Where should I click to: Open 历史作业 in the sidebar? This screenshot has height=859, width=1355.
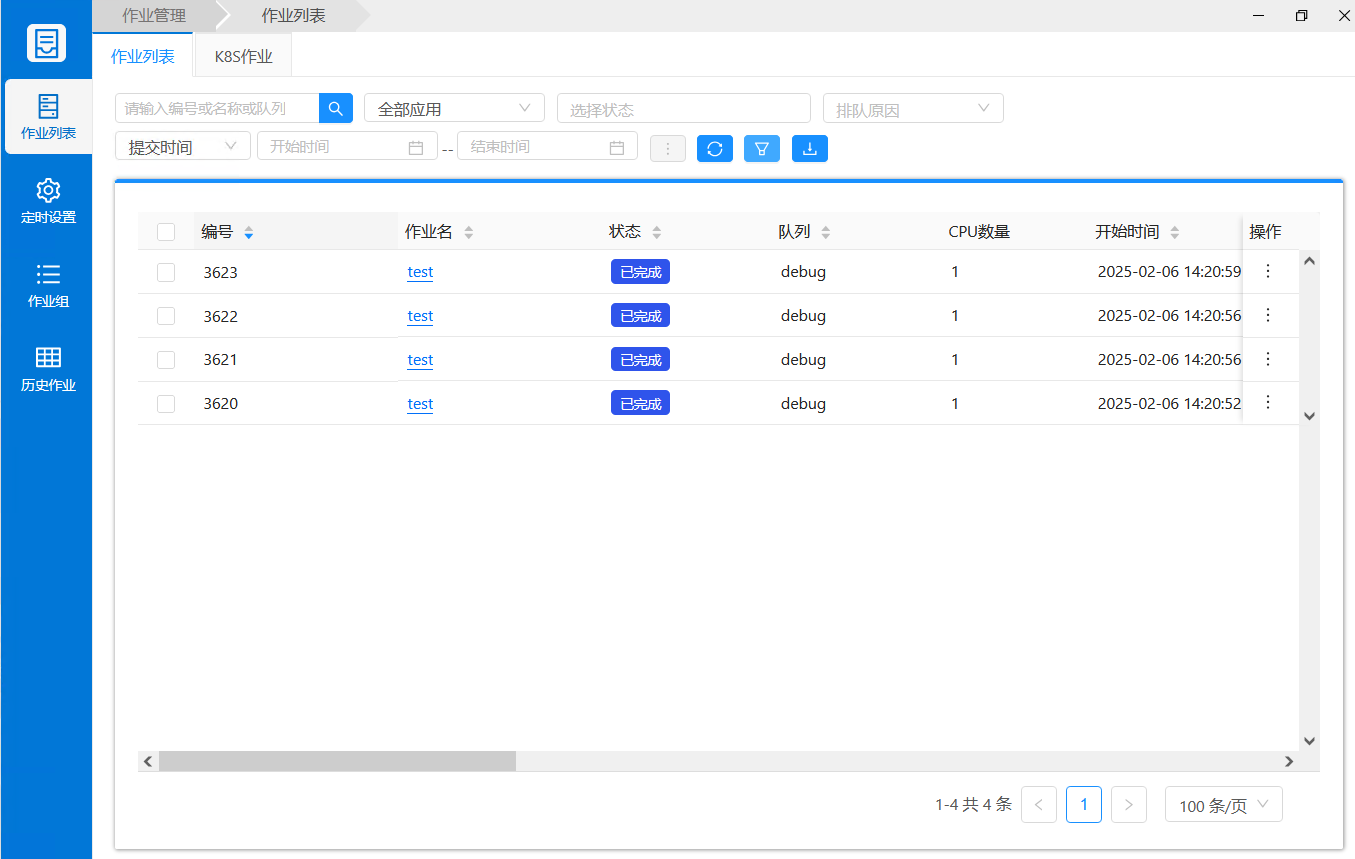pyautogui.click(x=48, y=369)
